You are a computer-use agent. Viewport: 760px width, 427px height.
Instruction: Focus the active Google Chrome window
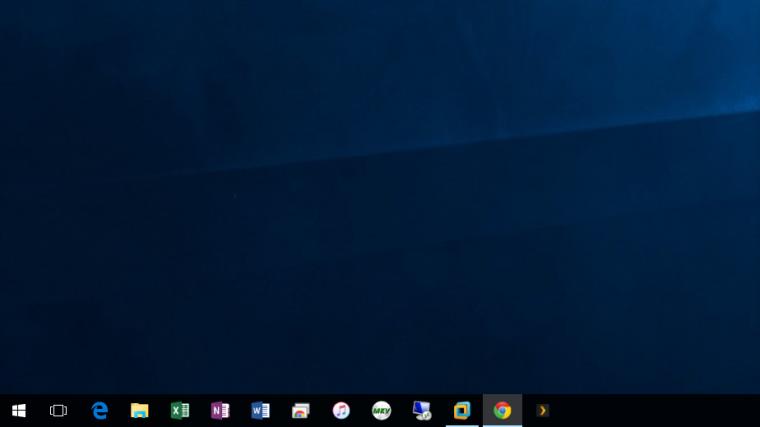pyautogui.click(x=502, y=411)
